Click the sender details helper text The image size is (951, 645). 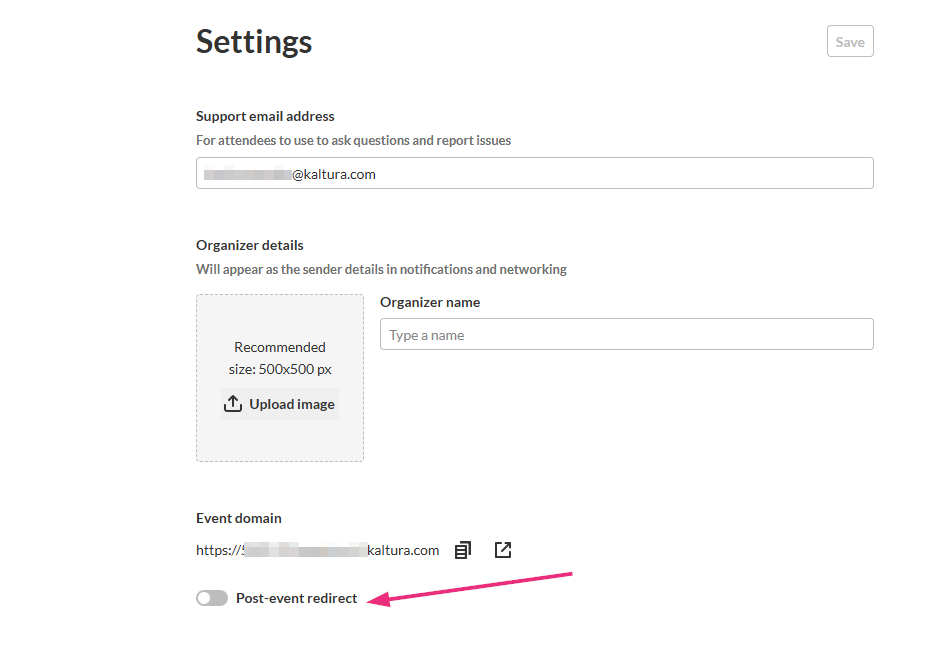[381, 269]
